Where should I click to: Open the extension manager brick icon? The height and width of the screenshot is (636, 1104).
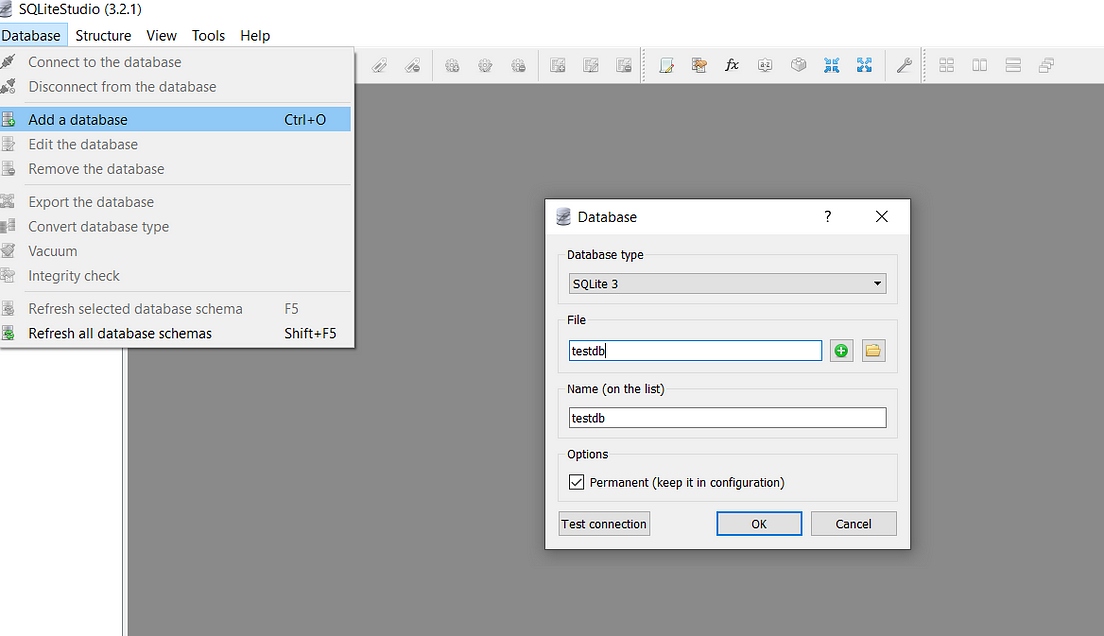[798, 66]
